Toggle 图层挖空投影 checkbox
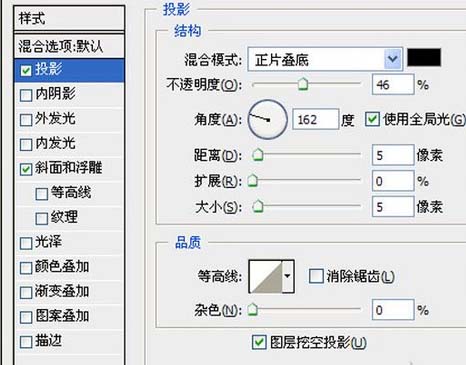 point(259,342)
